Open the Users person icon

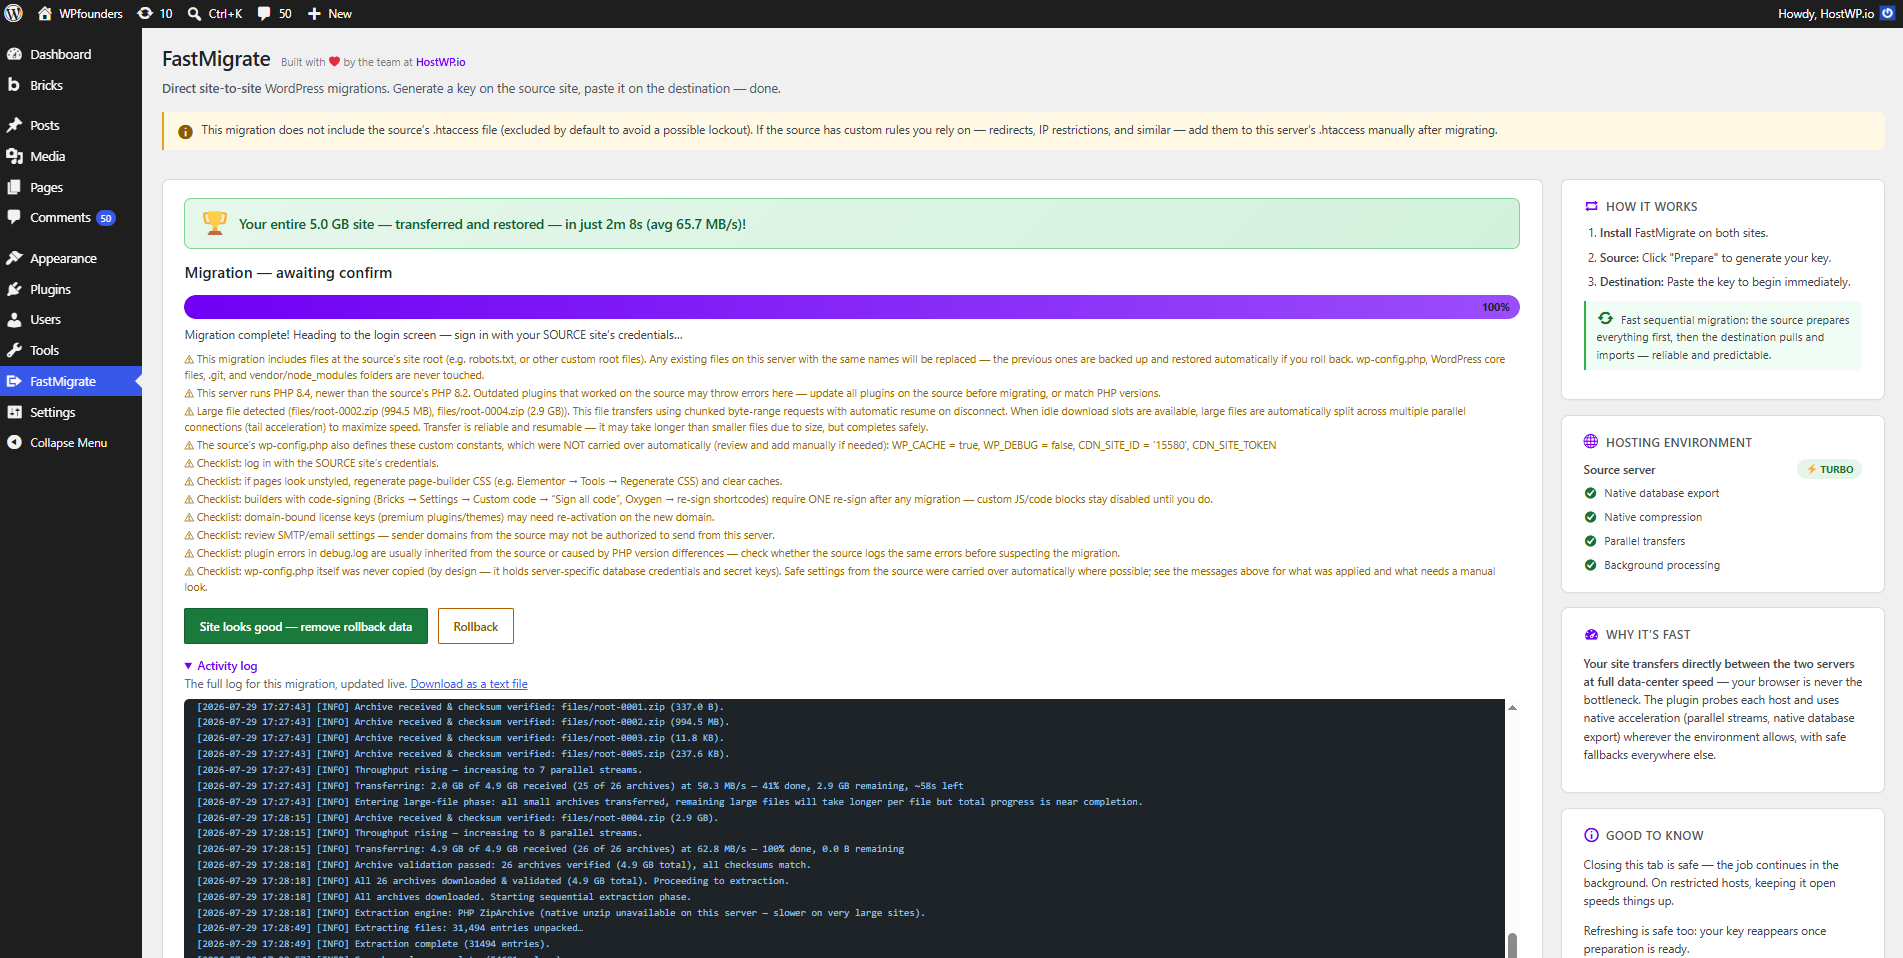click(14, 320)
